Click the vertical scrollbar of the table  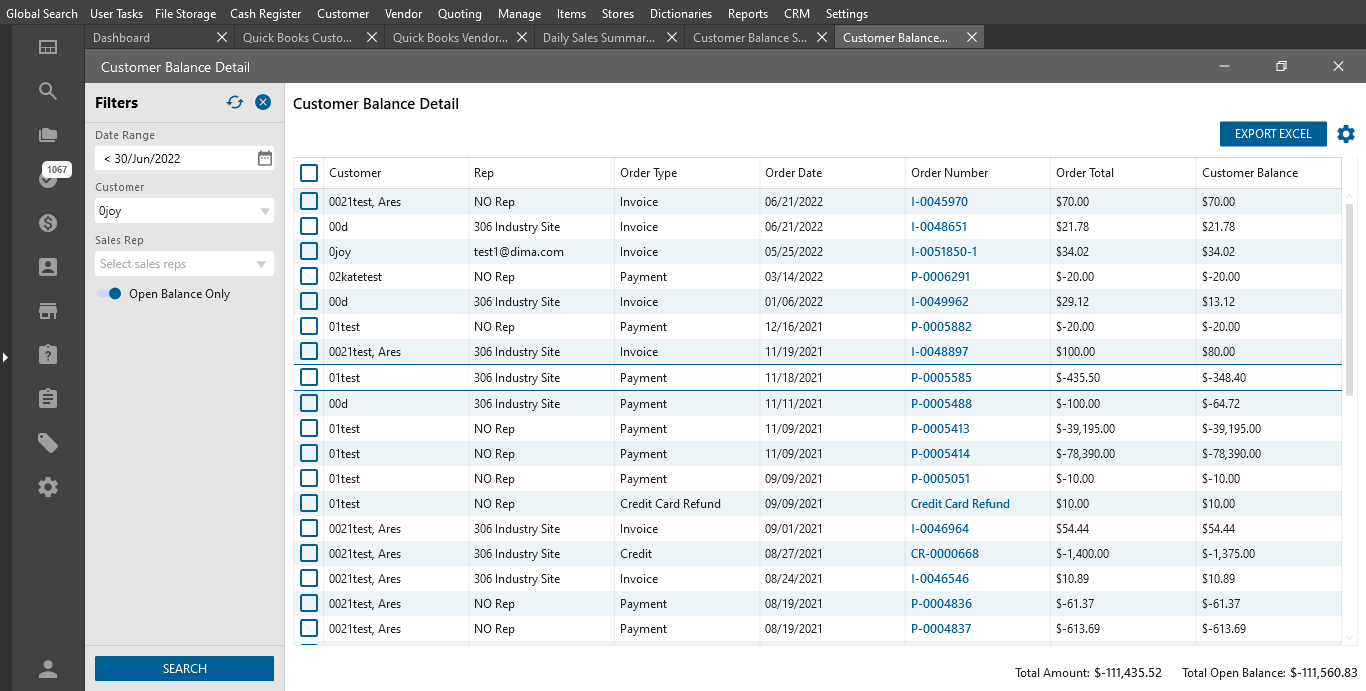pos(1349,300)
